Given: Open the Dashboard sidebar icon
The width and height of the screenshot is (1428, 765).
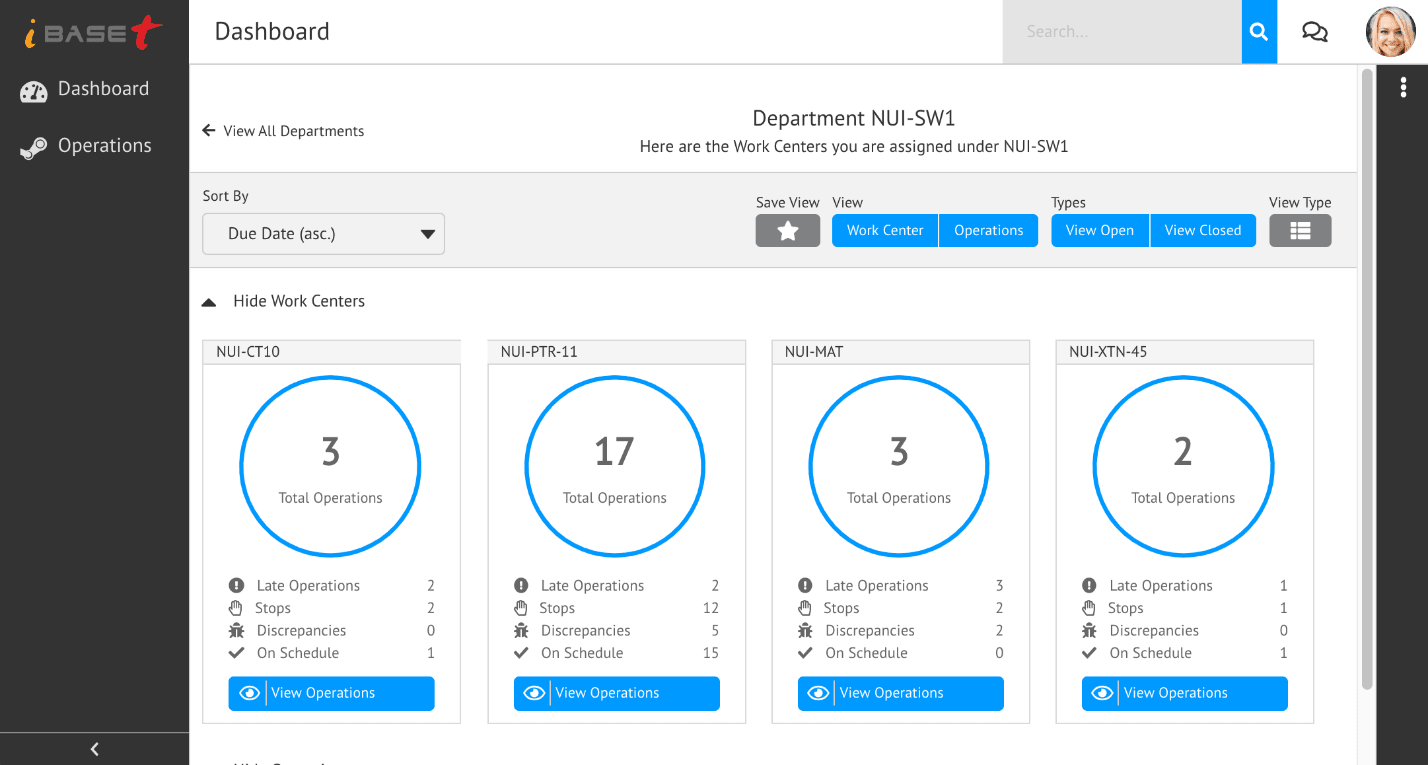Looking at the screenshot, I should (33, 89).
